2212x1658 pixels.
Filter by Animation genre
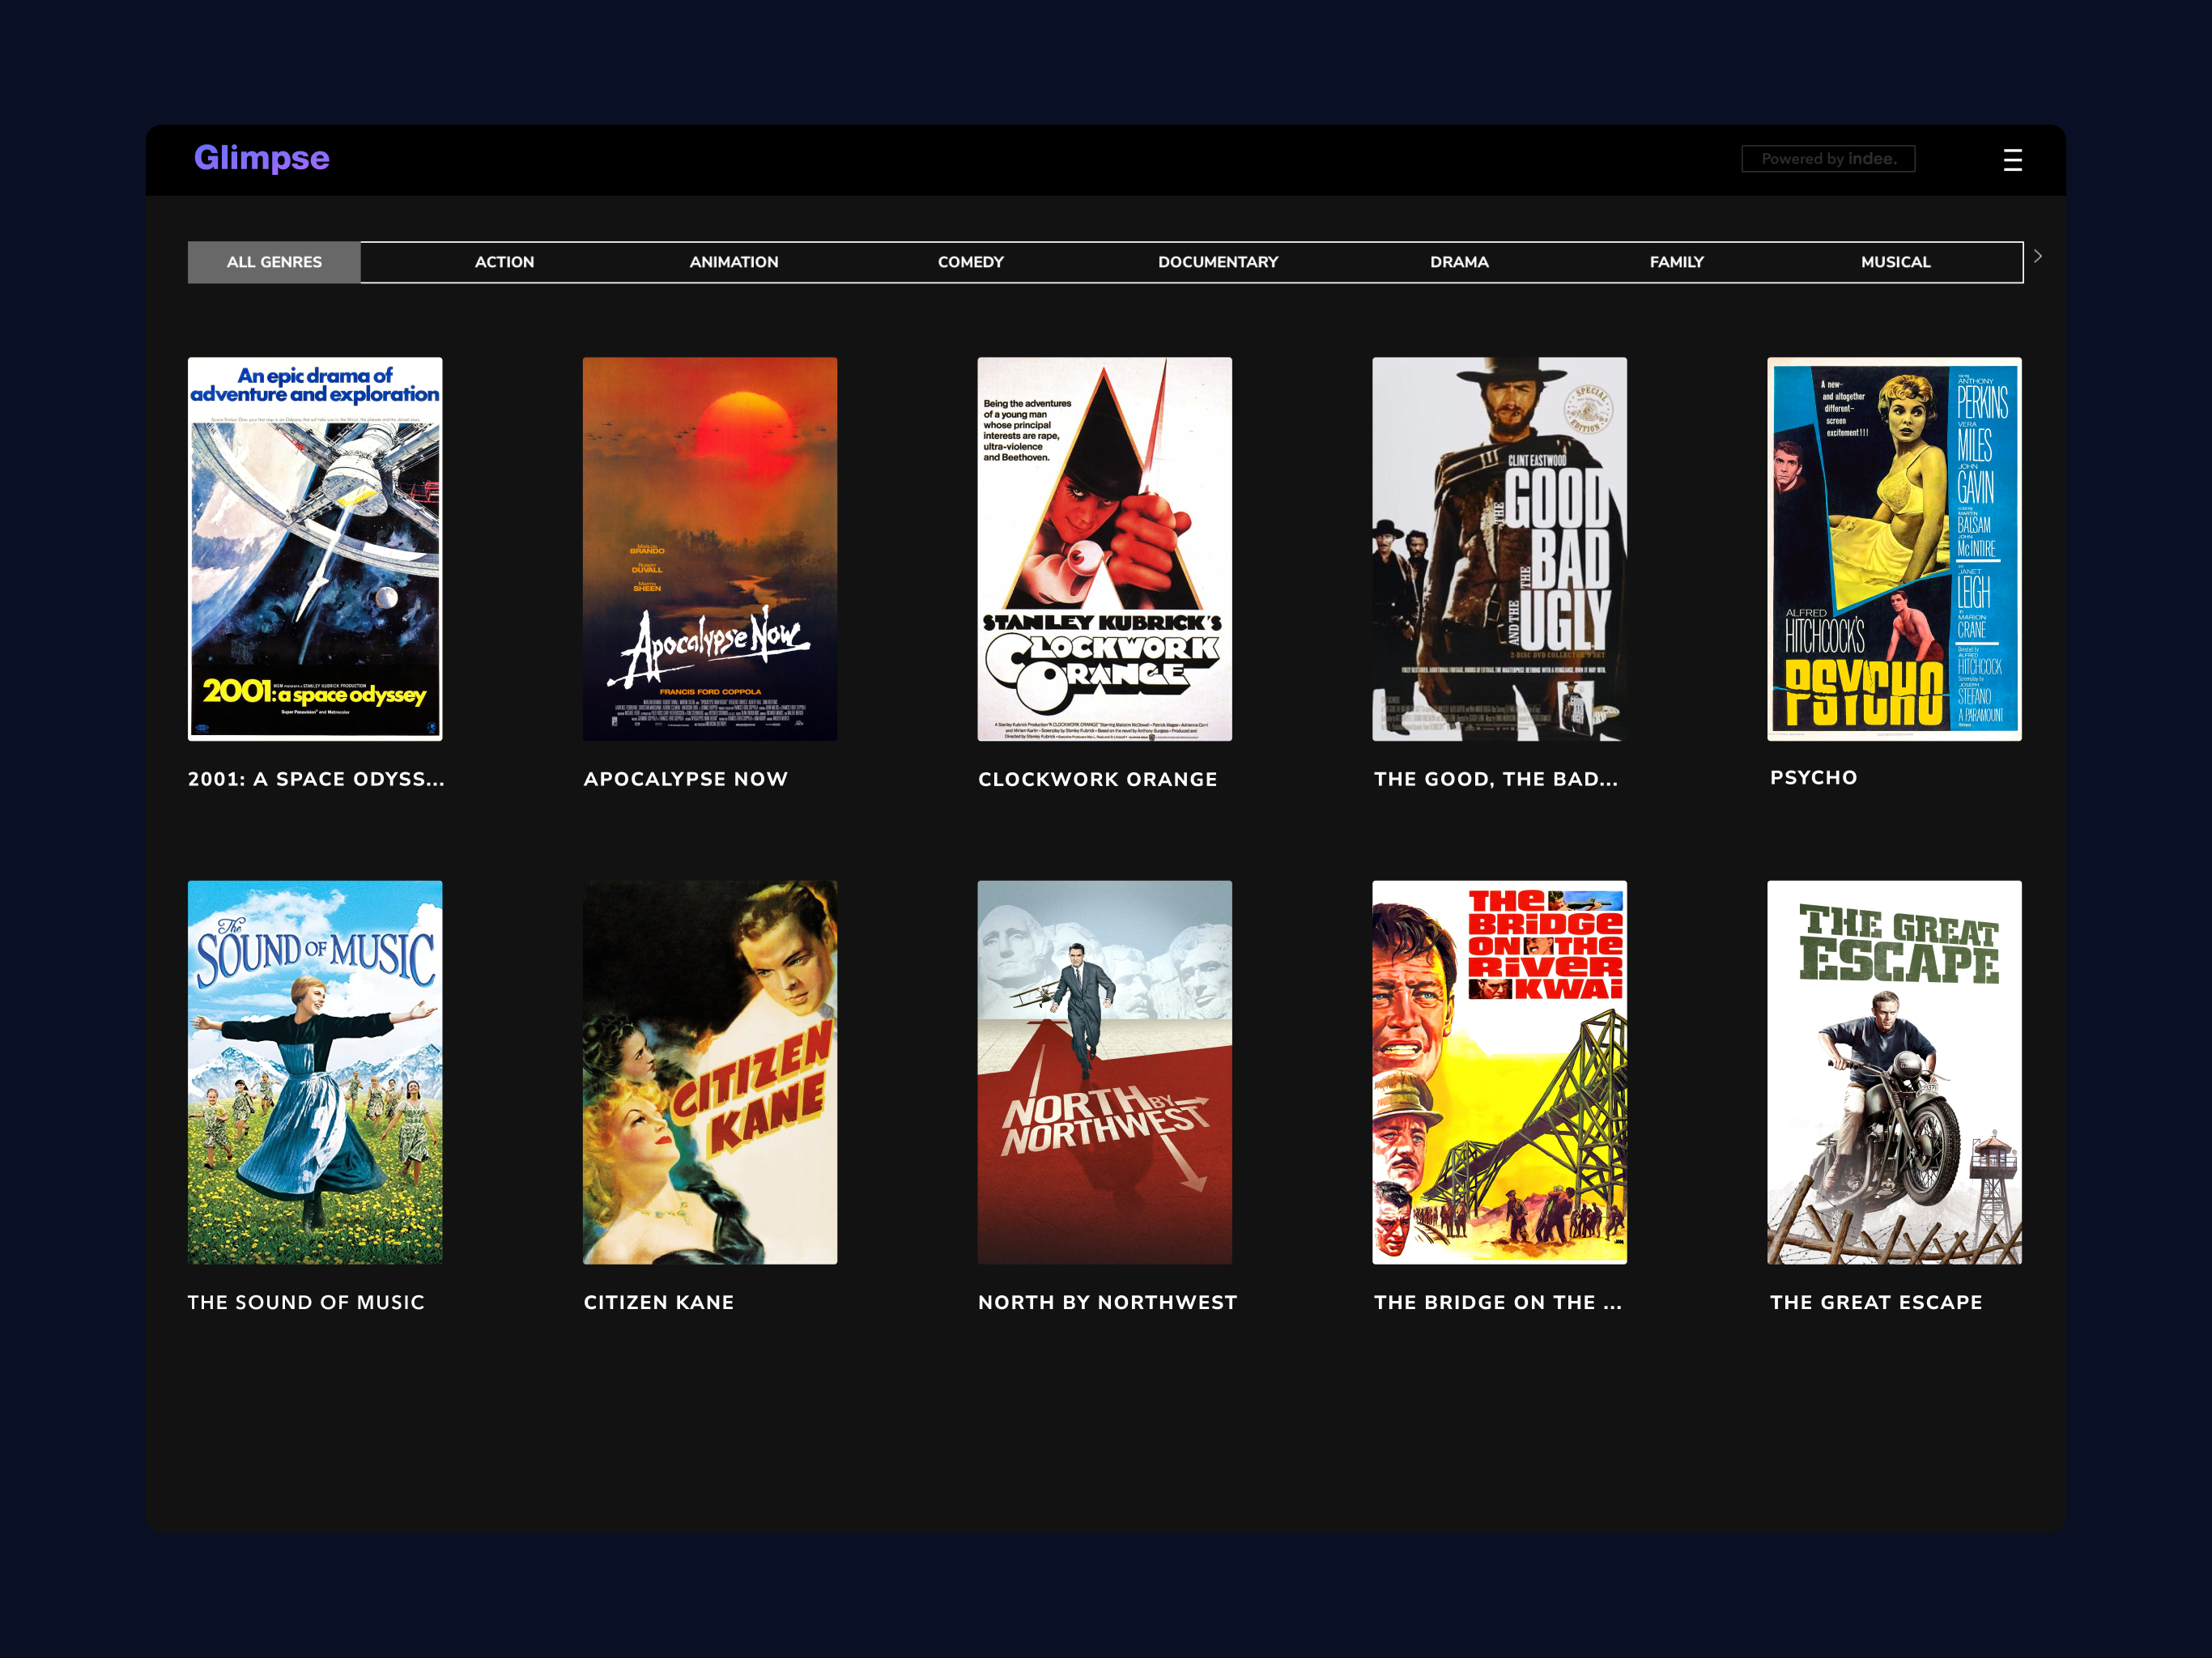click(734, 262)
